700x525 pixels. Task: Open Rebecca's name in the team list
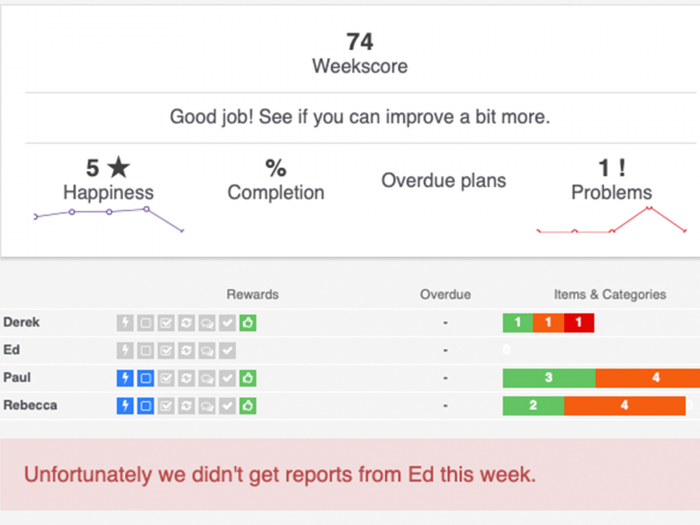pyautogui.click(x=30, y=405)
